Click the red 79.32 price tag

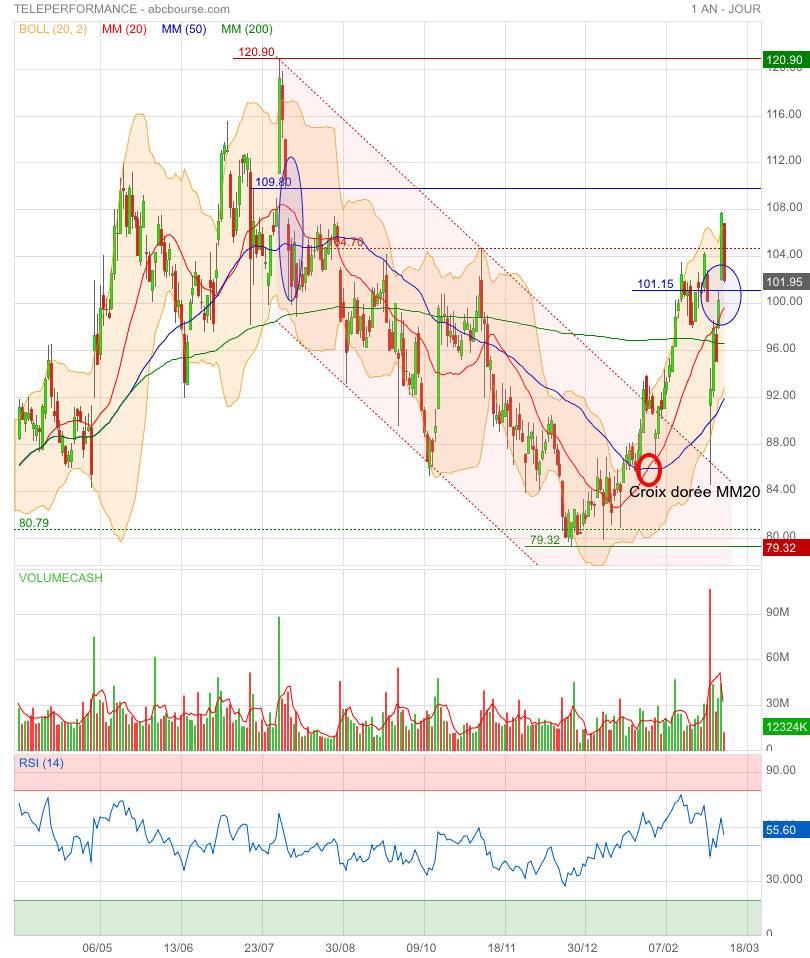point(786,547)
